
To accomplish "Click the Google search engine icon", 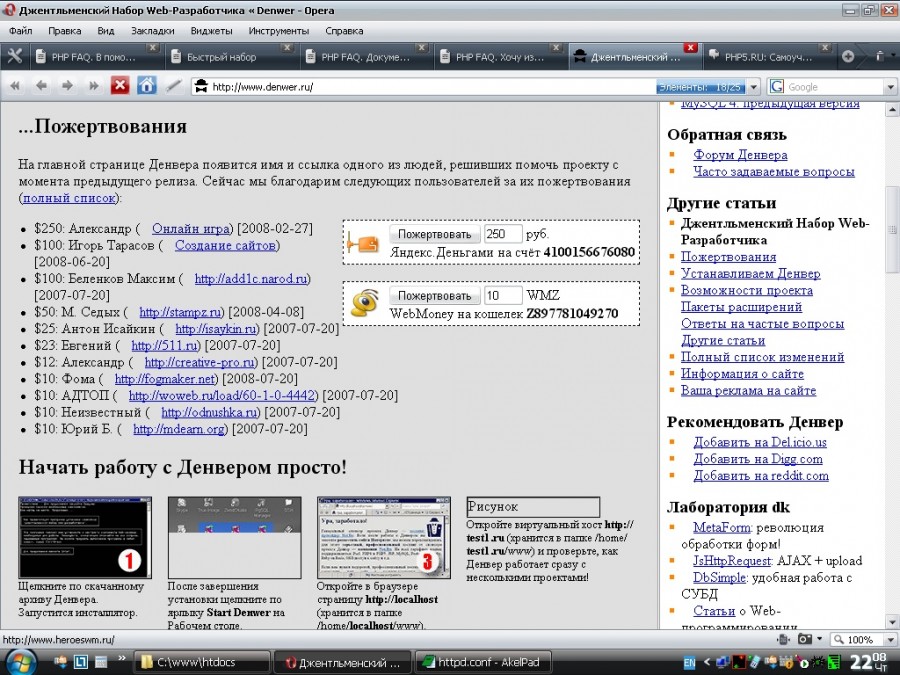I will pos(777,87).
